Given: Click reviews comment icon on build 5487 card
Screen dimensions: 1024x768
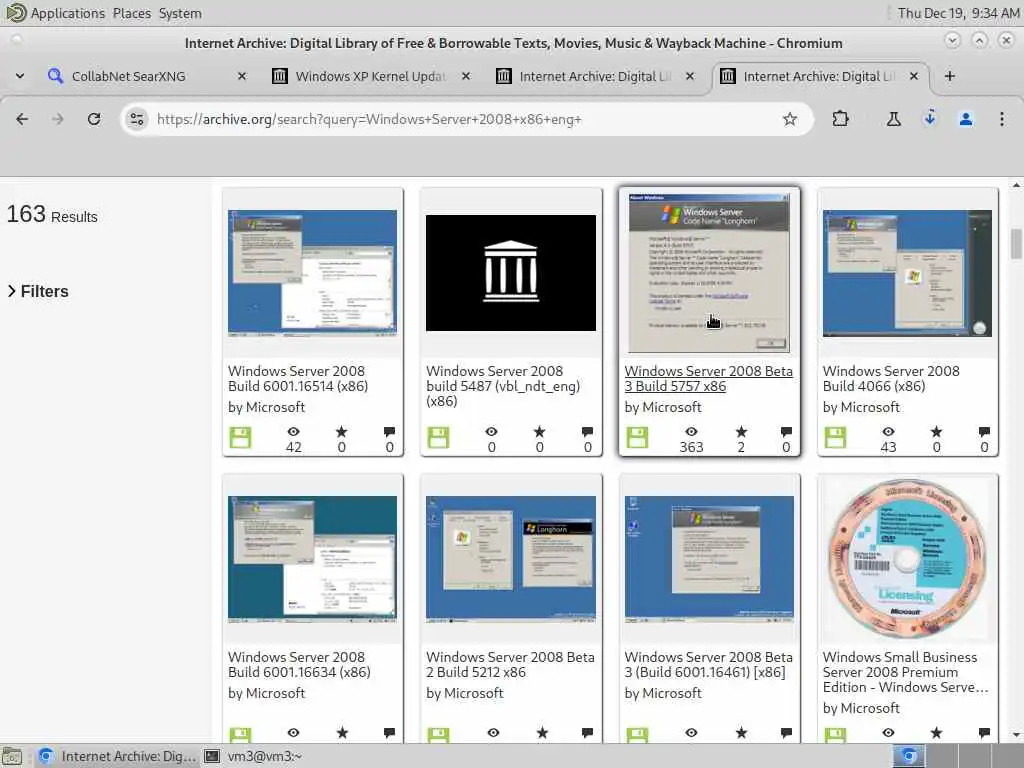Looking at the screenshot, I should point(588,432).
